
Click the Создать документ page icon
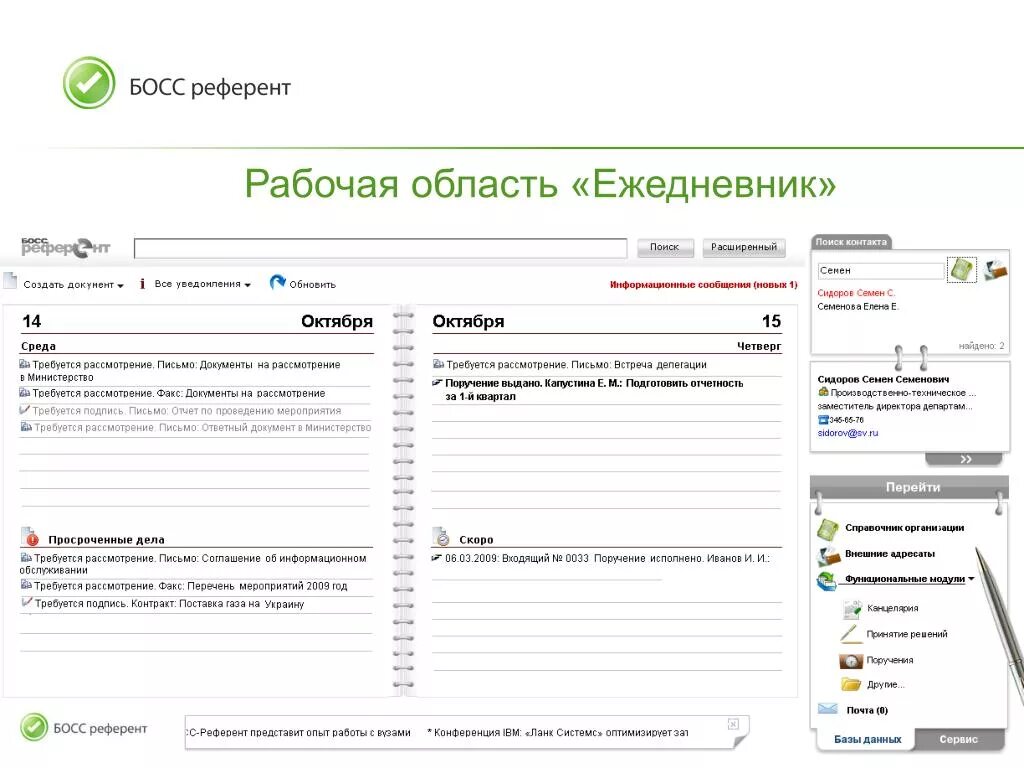10,281
